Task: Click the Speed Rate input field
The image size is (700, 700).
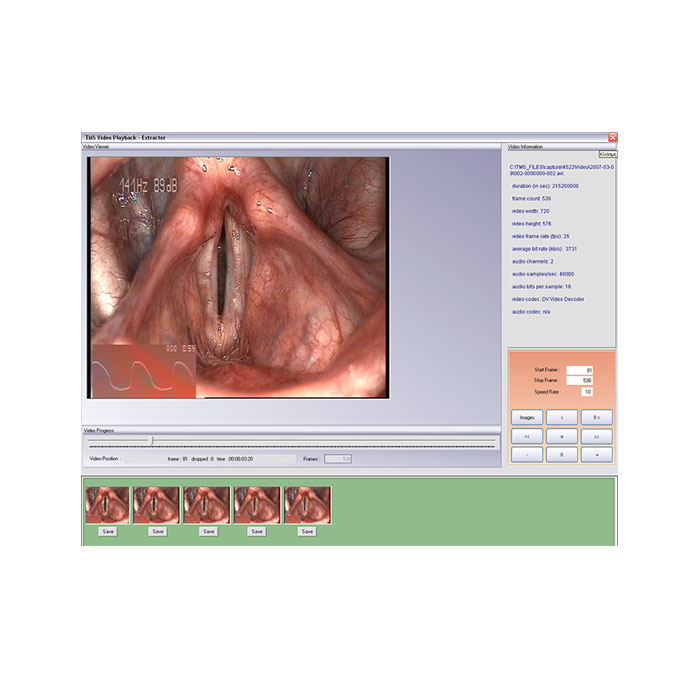Action: [587, 392]
